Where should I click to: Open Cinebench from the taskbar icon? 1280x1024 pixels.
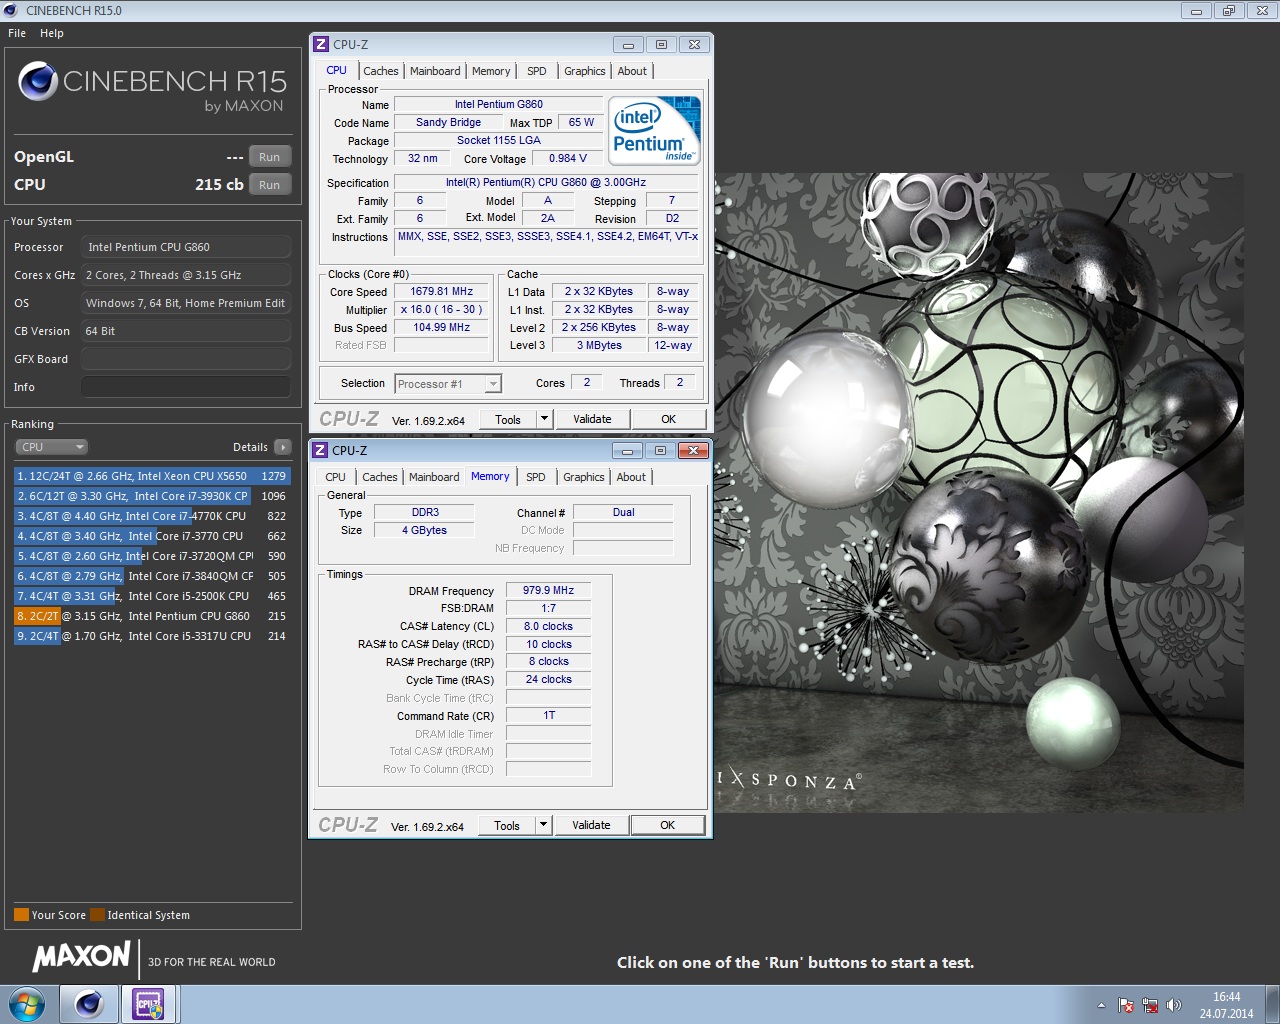coord(88,1004)
